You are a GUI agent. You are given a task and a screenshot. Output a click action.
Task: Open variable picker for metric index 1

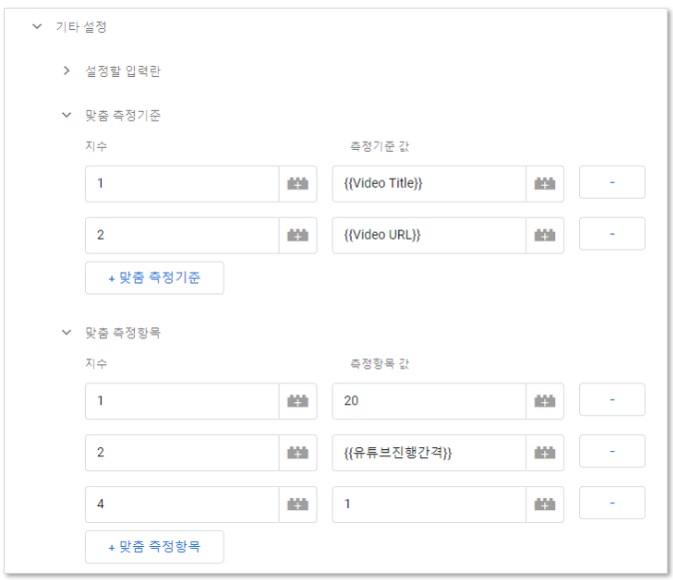click(298, 401)
